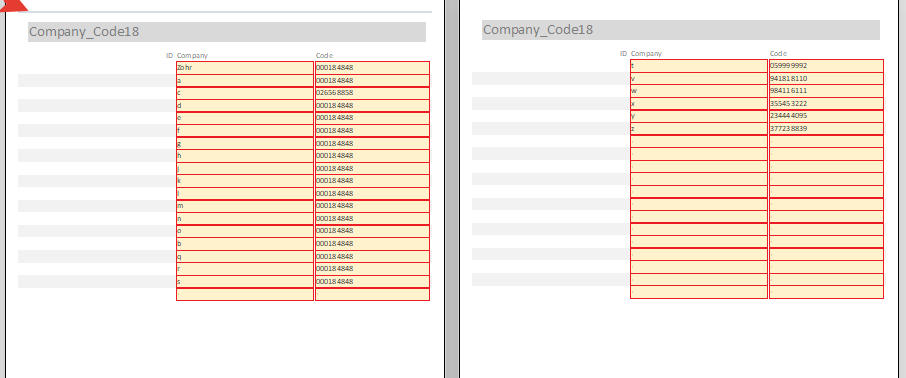
Task: Select the code cell 026568858
Action: coord(372,93)
